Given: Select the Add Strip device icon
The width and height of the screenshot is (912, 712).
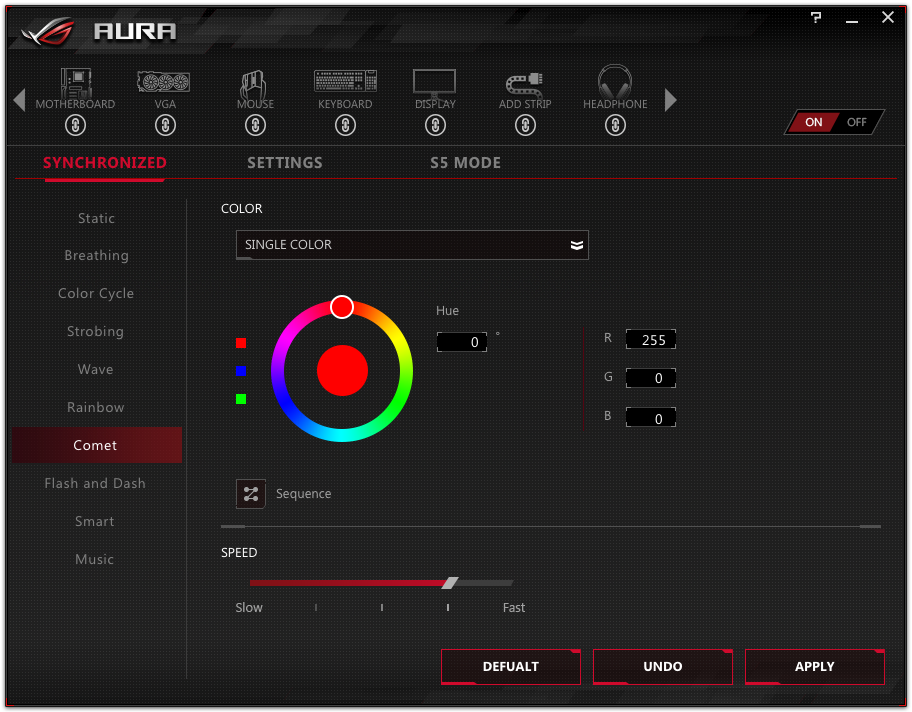Looking at the screenshot, I should coord(524,84).
